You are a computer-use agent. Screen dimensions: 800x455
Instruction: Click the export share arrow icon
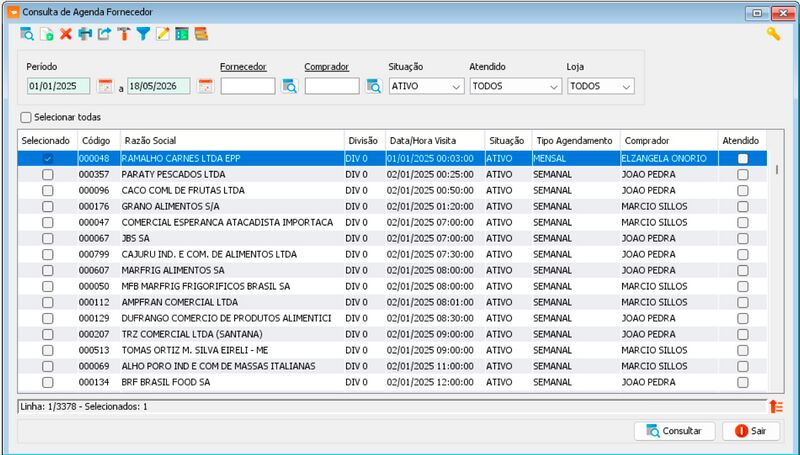[x=105, y=34]
